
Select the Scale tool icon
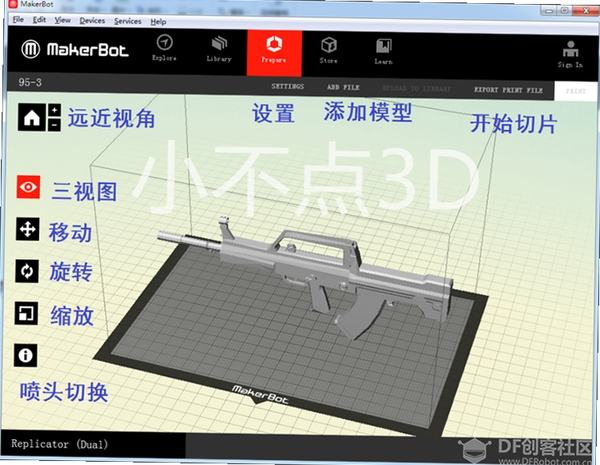(26, 313)
